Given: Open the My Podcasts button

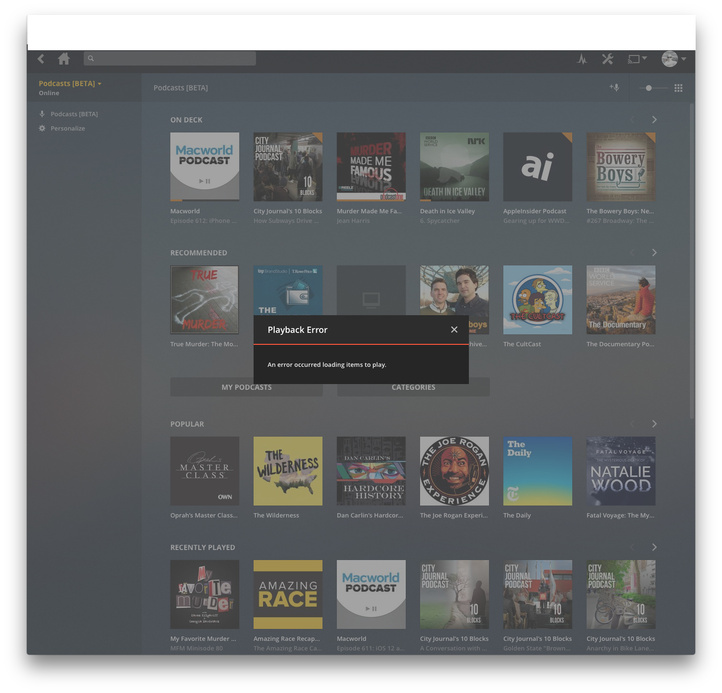Looking at the screenshot, I should point(246,387).
